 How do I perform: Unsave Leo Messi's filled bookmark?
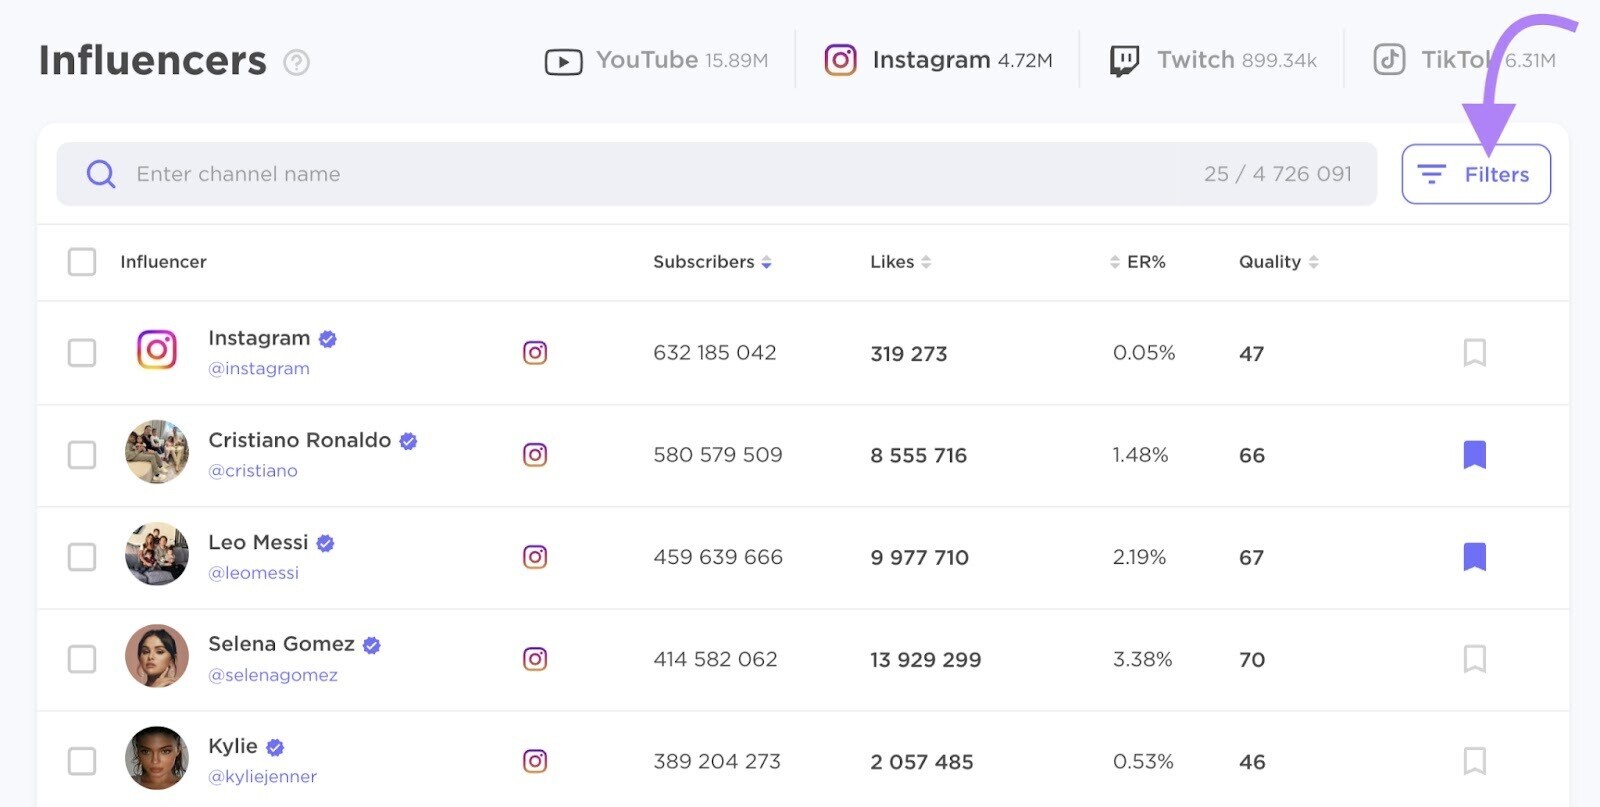(1474, 556)
